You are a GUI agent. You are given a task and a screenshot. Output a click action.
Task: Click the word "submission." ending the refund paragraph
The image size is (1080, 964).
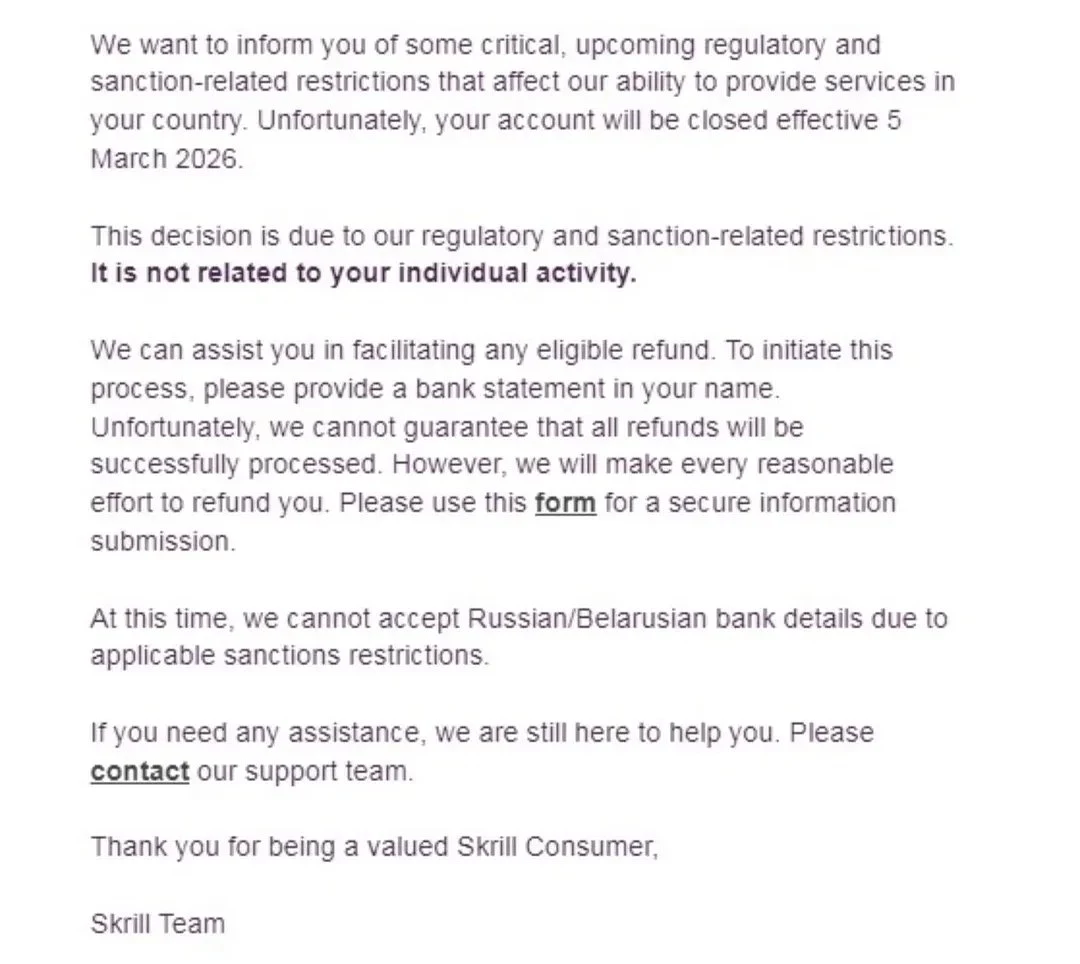[x=163, y=541]
